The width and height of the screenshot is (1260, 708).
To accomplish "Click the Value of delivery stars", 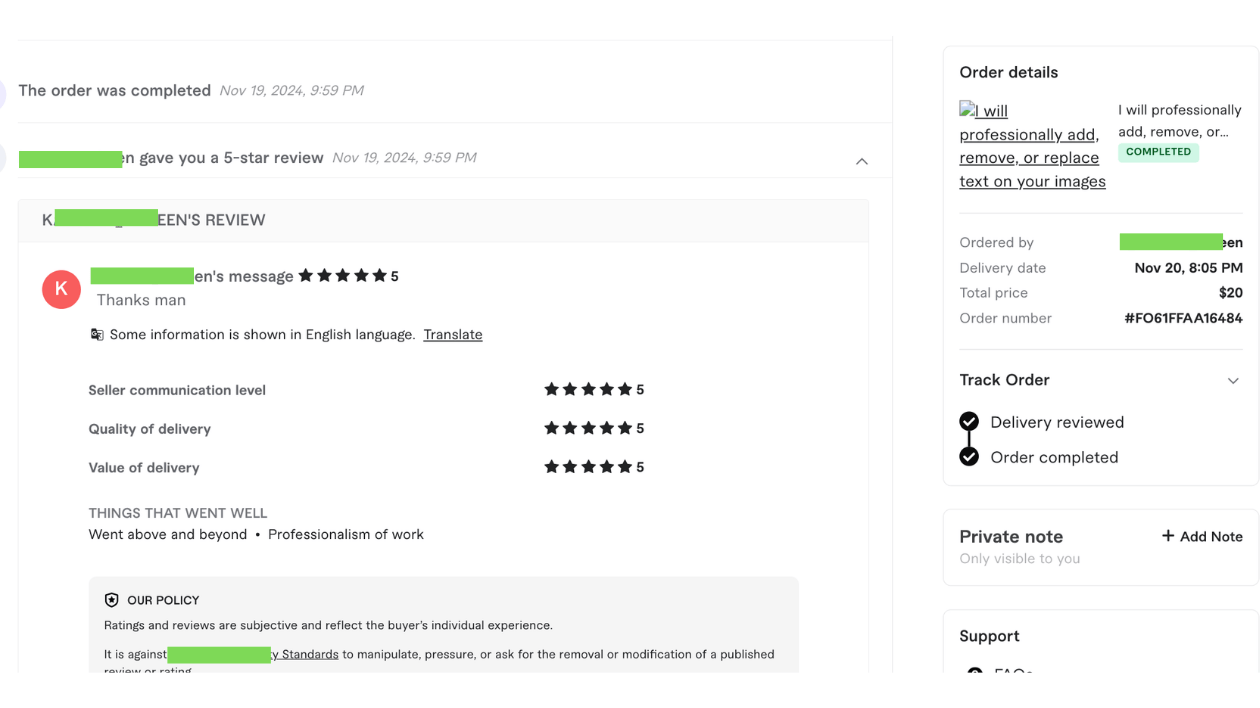I will click(x=588, y=467).
